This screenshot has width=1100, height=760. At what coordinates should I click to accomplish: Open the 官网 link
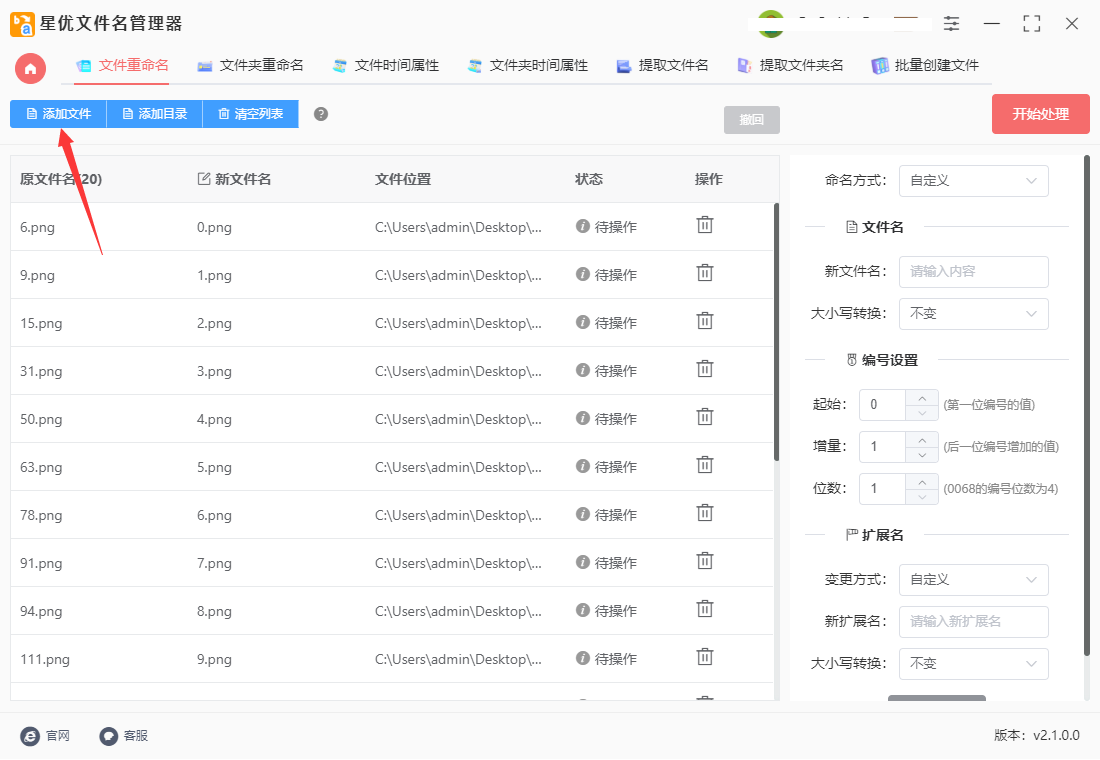tap(46, 736)
